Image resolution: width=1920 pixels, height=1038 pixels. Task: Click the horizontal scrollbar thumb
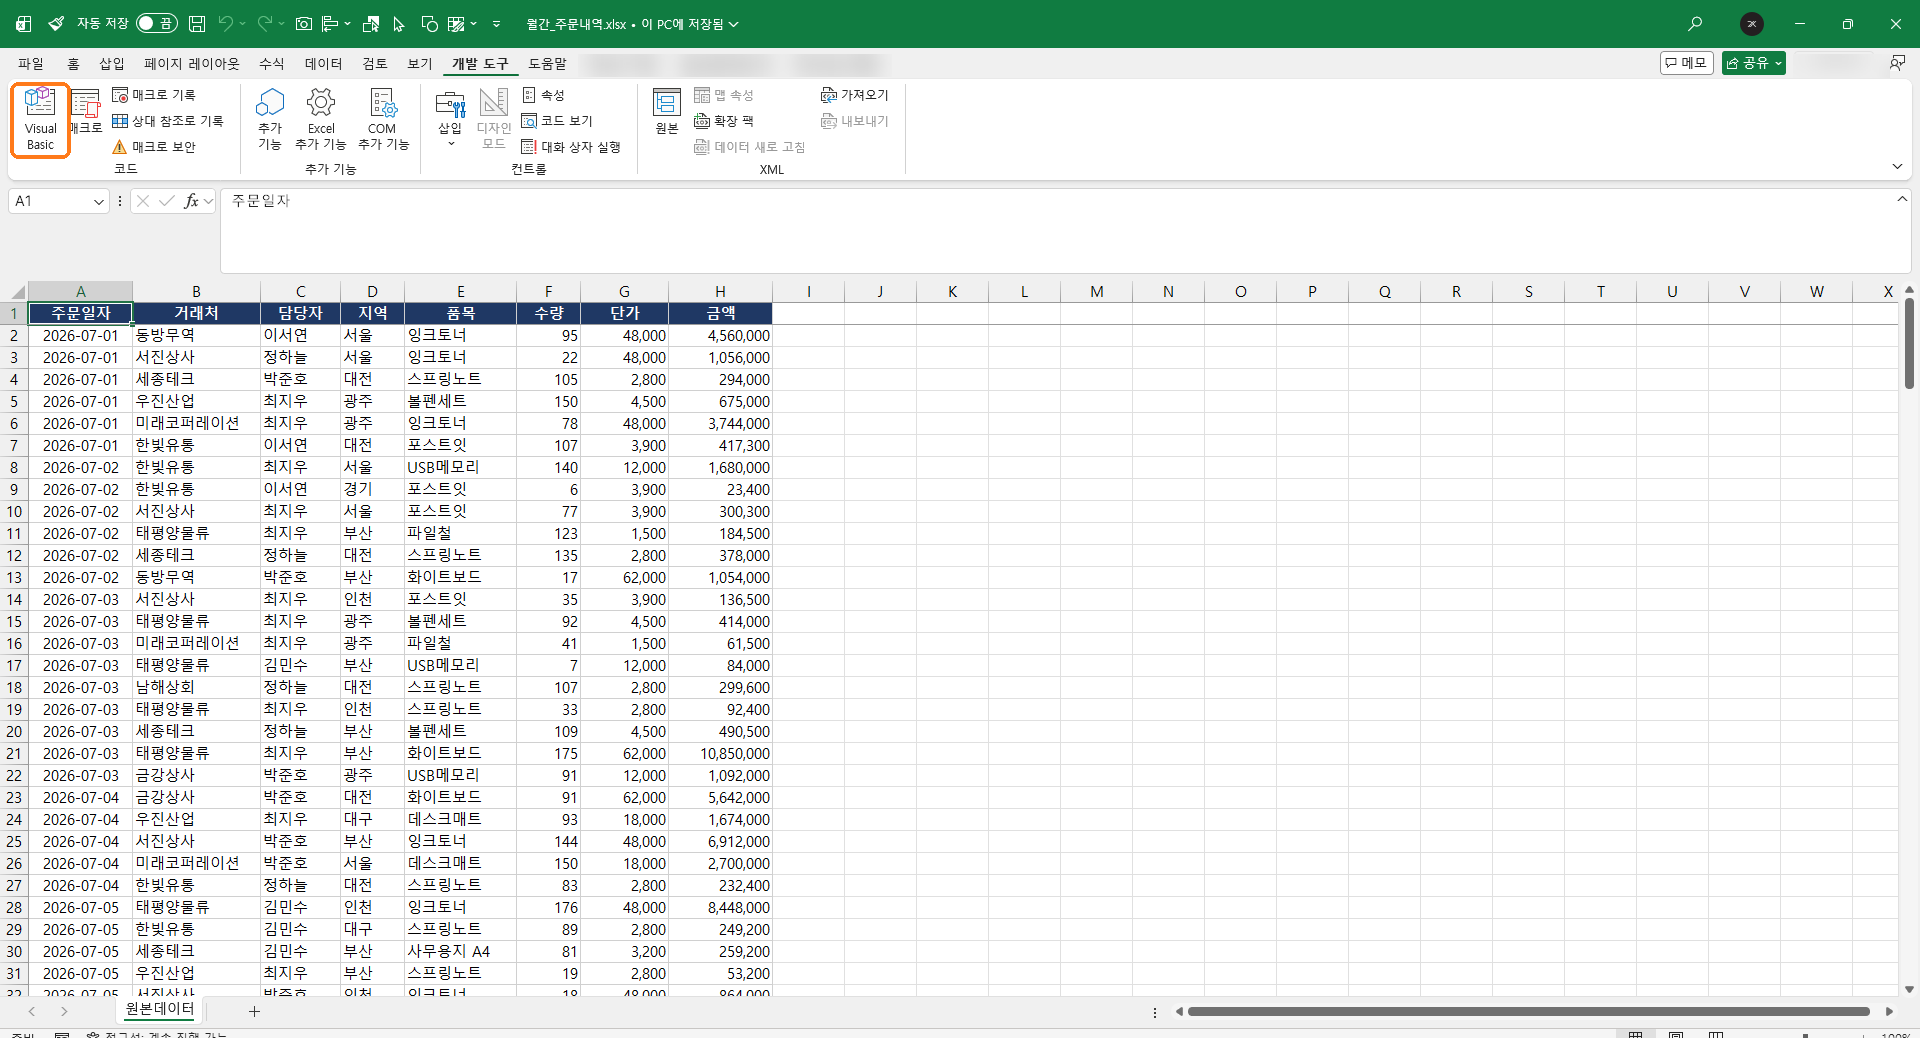point(1528,1012)
